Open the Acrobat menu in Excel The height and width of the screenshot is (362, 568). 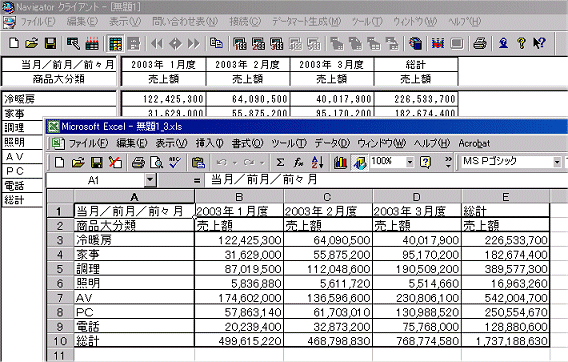474,143
